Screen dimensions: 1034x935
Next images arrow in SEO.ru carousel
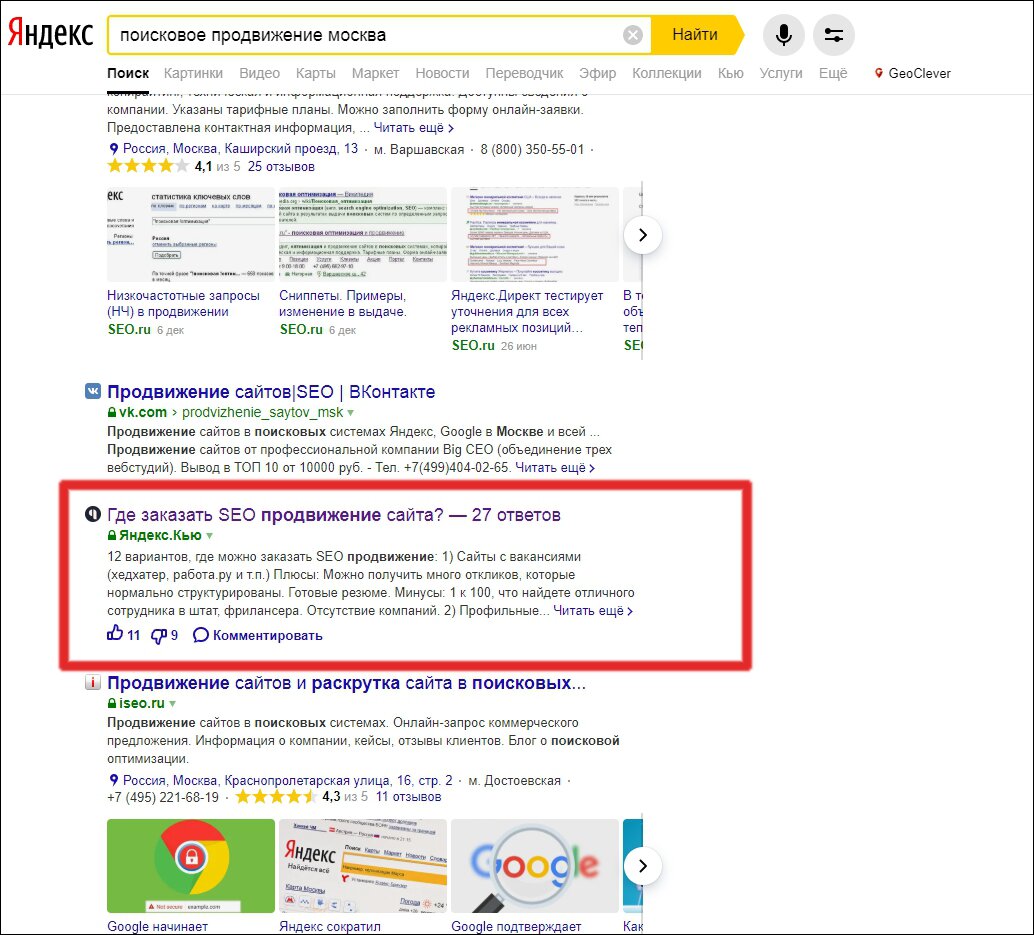point(642,235)
